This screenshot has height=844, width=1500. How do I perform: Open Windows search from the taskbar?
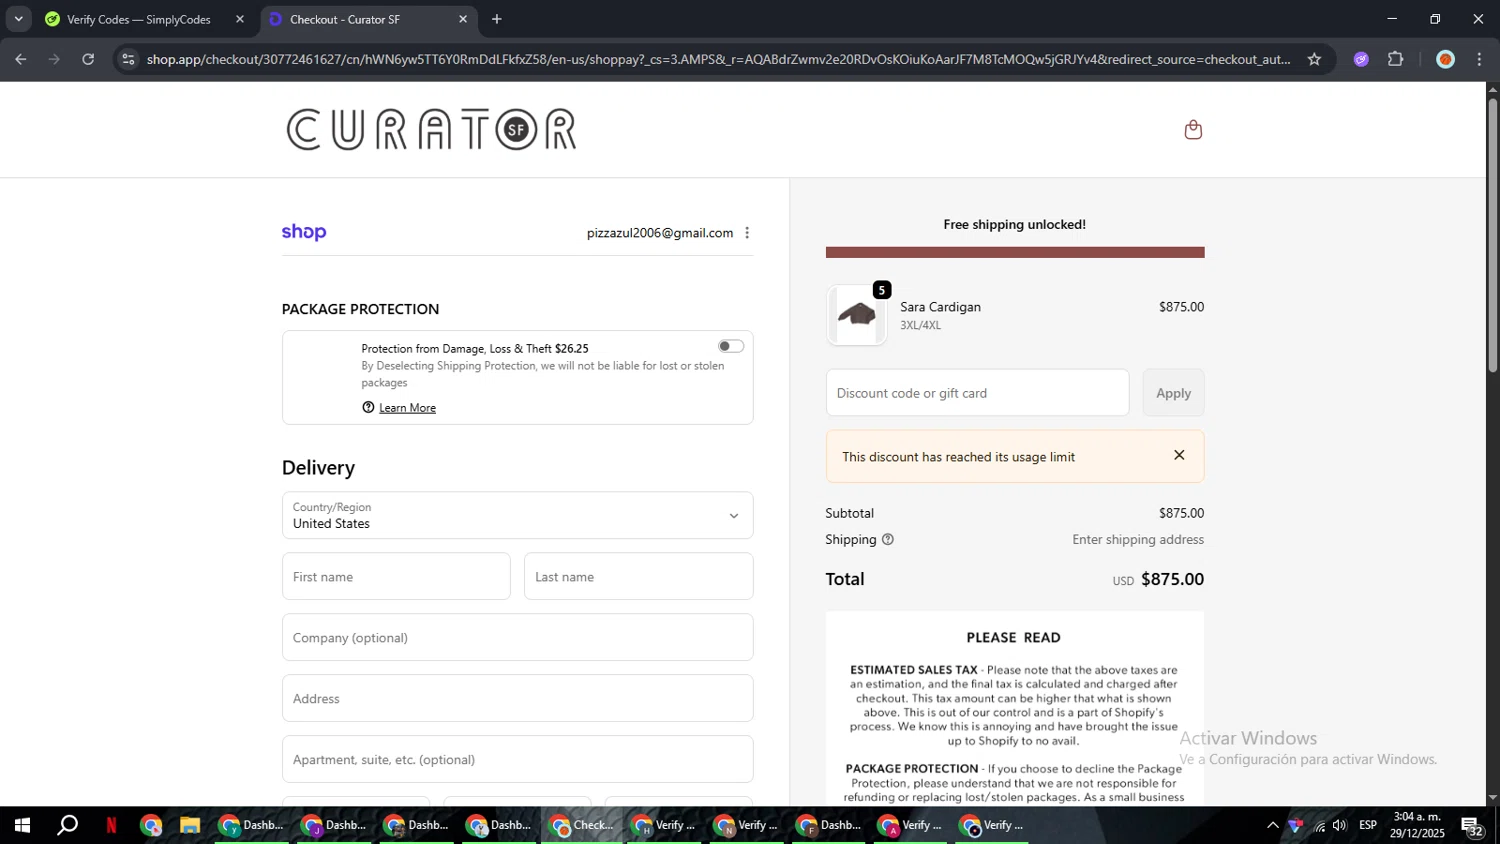67,826
